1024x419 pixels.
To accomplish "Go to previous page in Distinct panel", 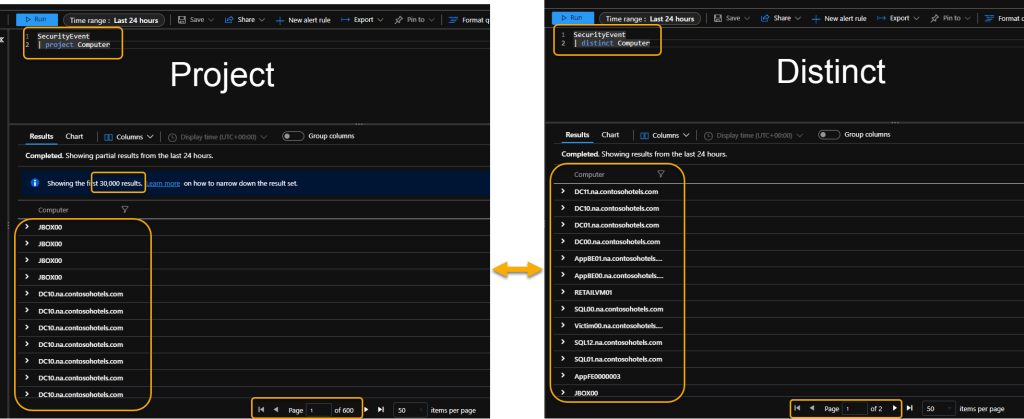I will coord(812,408).
